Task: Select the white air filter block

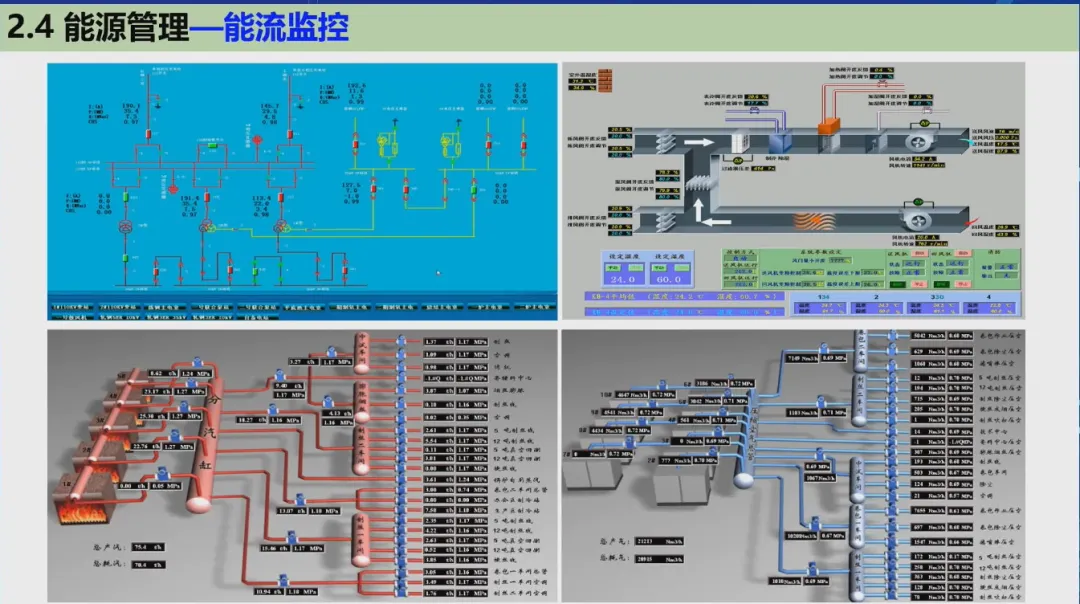Action: coord(740,143)
